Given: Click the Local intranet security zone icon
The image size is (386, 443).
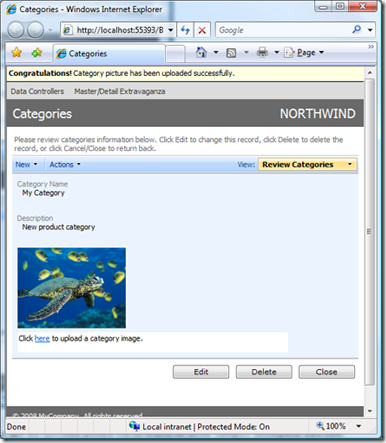Looking at the screenshot, I should coord(134,426).
